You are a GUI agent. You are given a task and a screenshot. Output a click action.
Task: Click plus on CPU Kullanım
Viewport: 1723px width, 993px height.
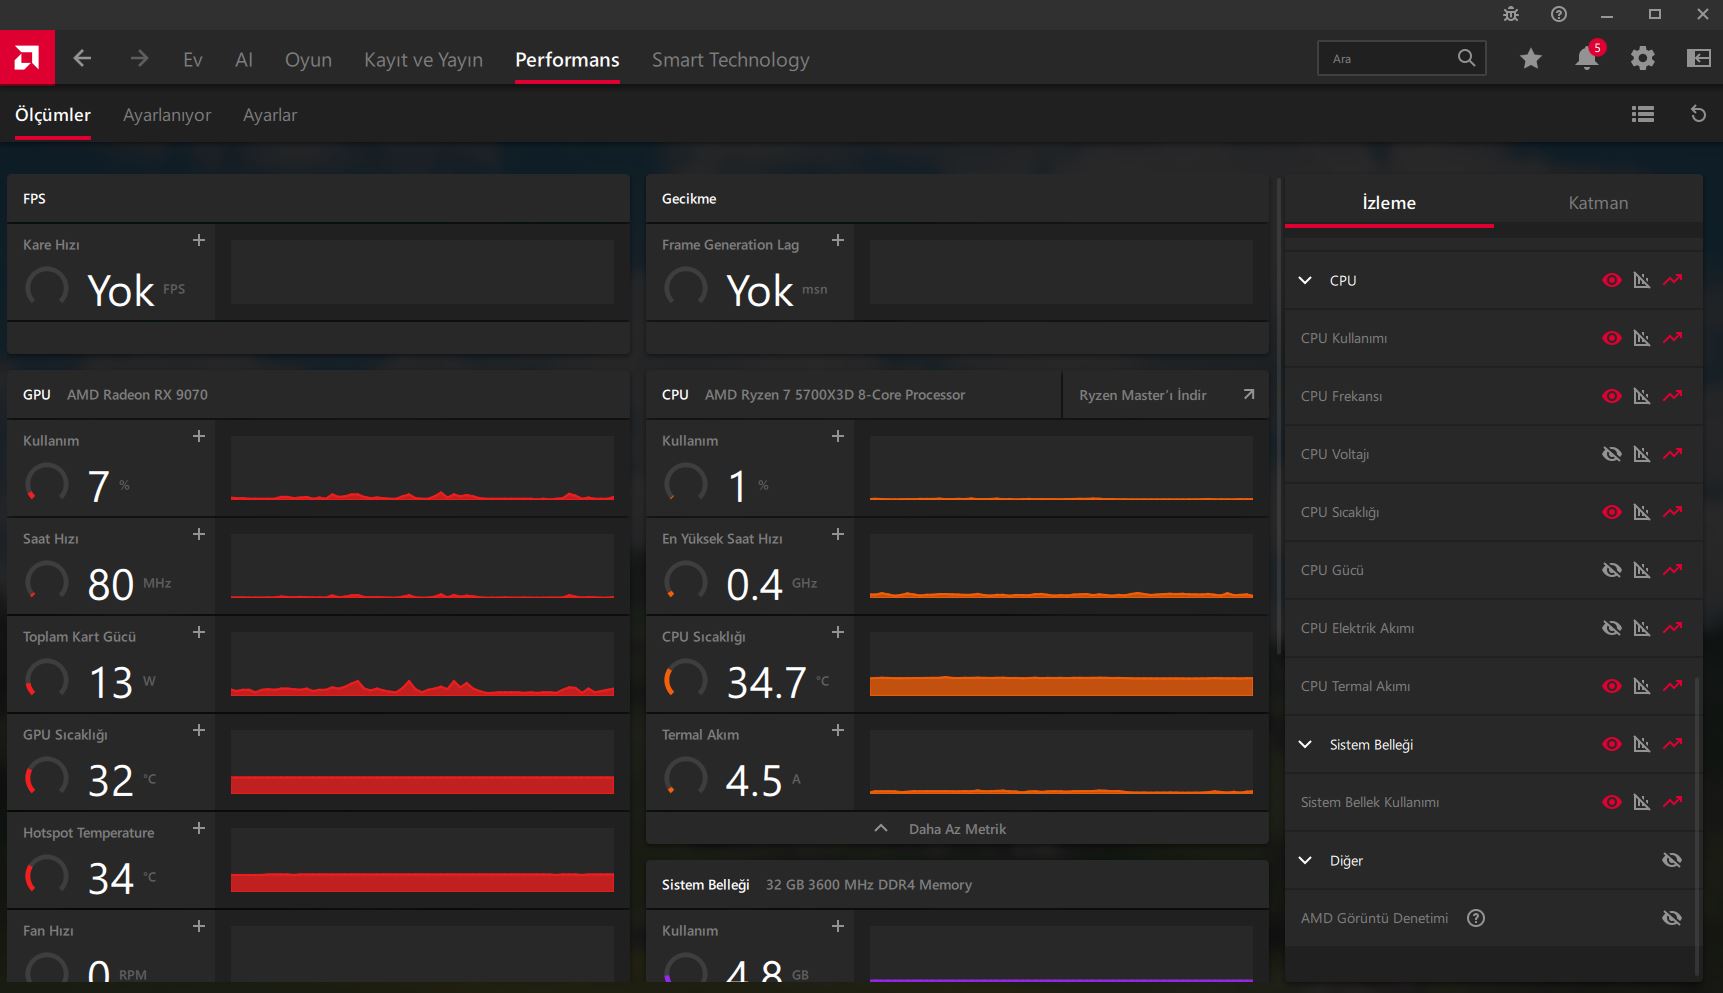coord(838,436)
